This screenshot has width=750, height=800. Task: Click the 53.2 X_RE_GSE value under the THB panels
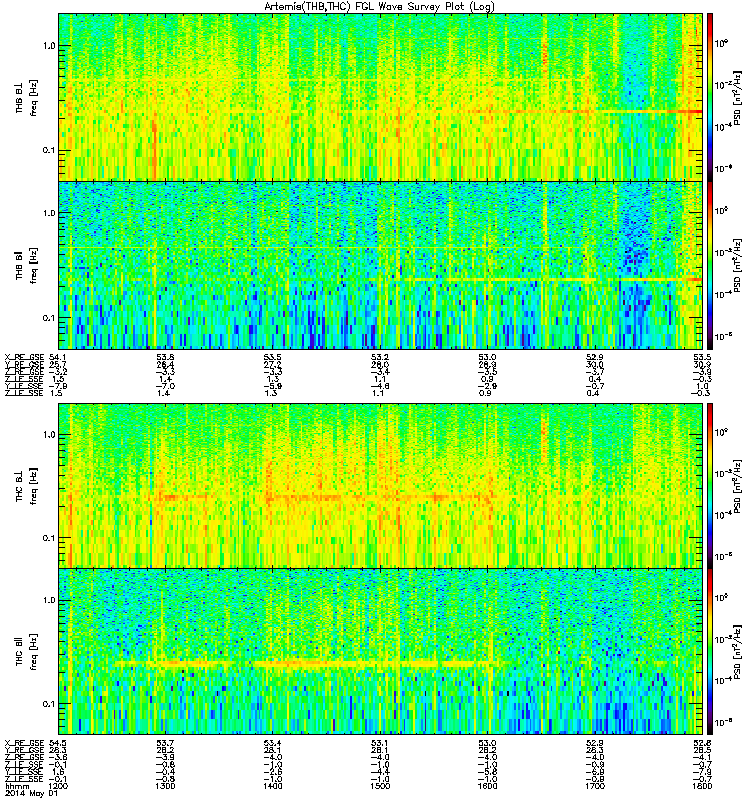[380, 357]
